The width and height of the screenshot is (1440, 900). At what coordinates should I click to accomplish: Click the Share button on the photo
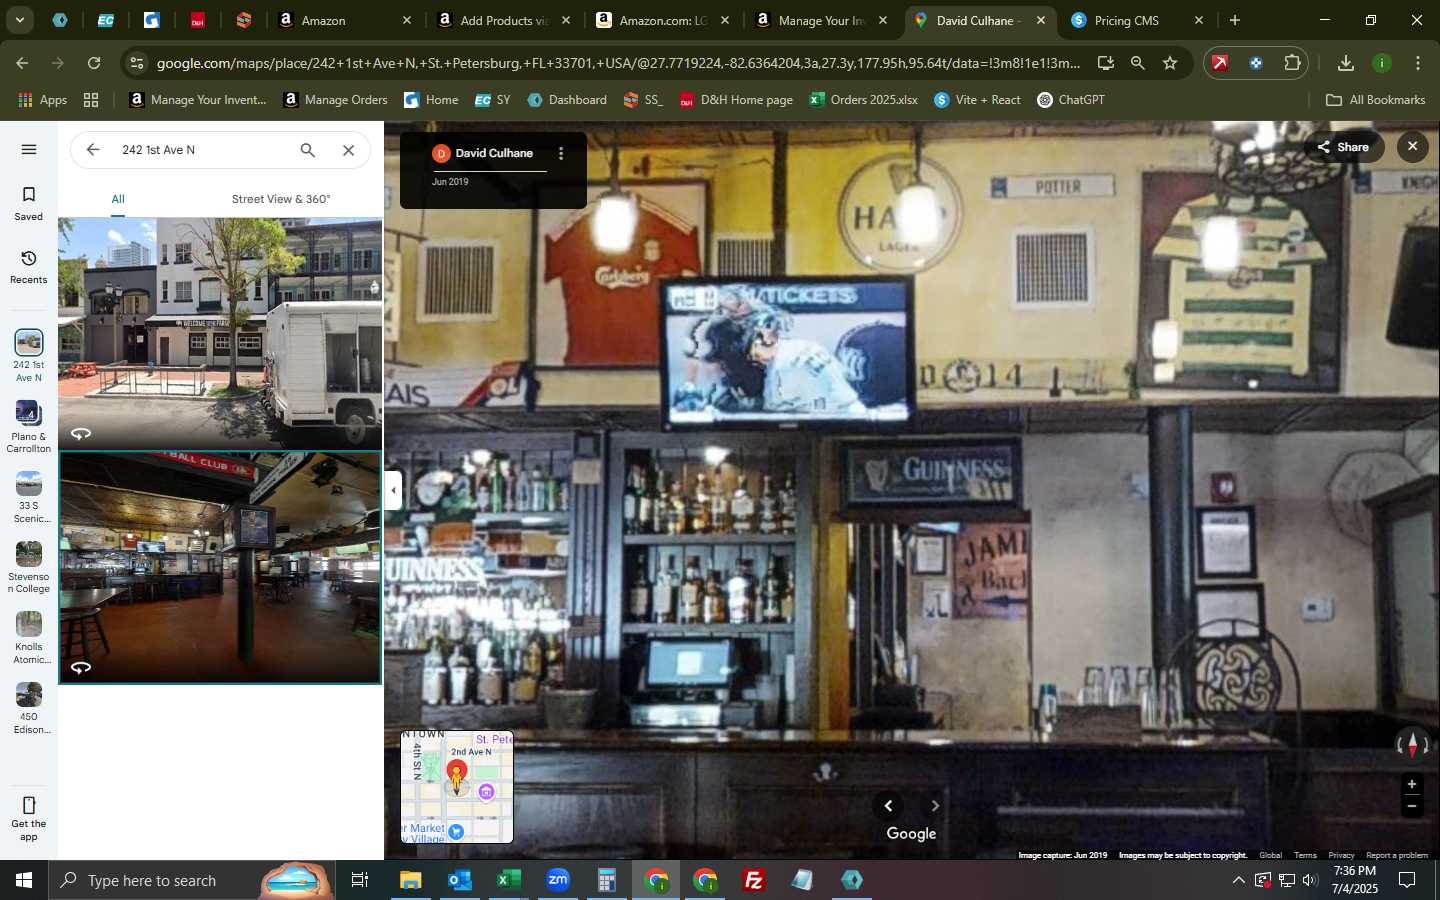coord(1343,147)
